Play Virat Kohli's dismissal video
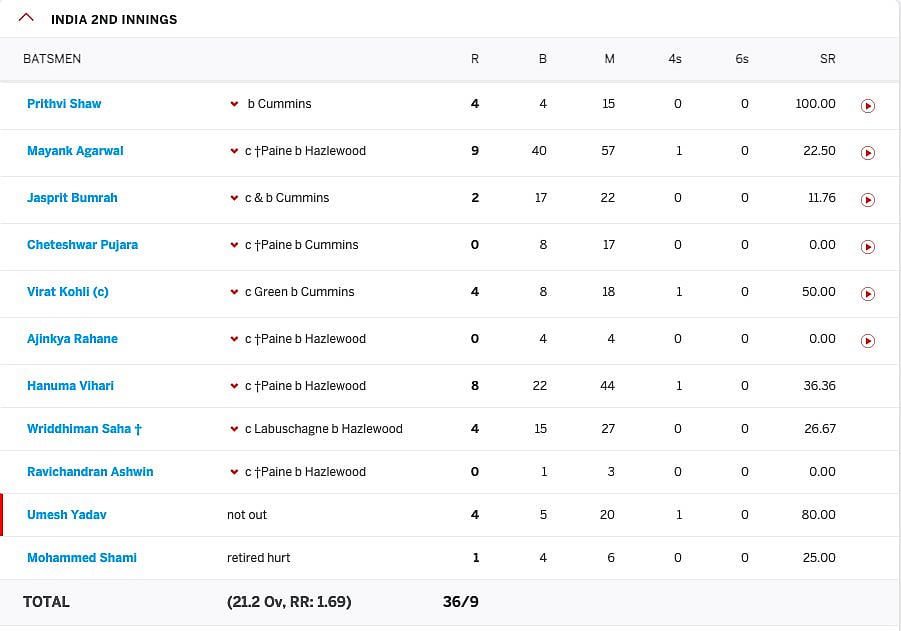 point(868,293)
